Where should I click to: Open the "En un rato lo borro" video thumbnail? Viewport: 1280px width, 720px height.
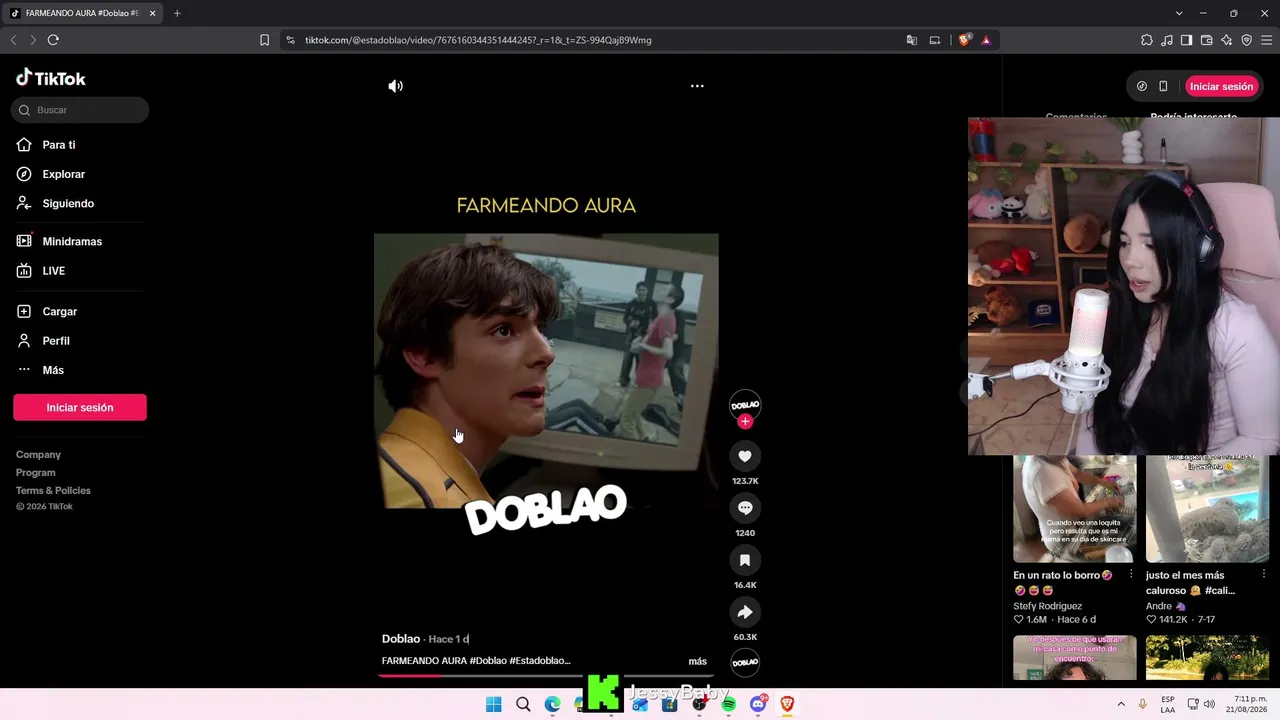(x=1075, y=509)
